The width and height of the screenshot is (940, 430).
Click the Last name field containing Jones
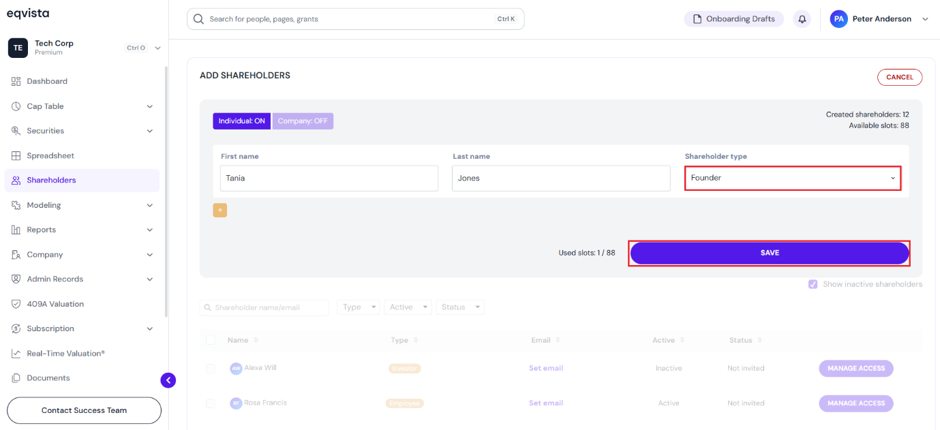[561, 178]
